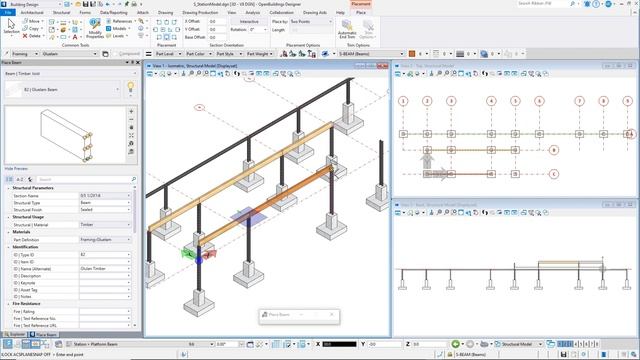The width and height of the screenshot is (640, 360).
Task: Click the search icon in properties filter
Action: 133,179
